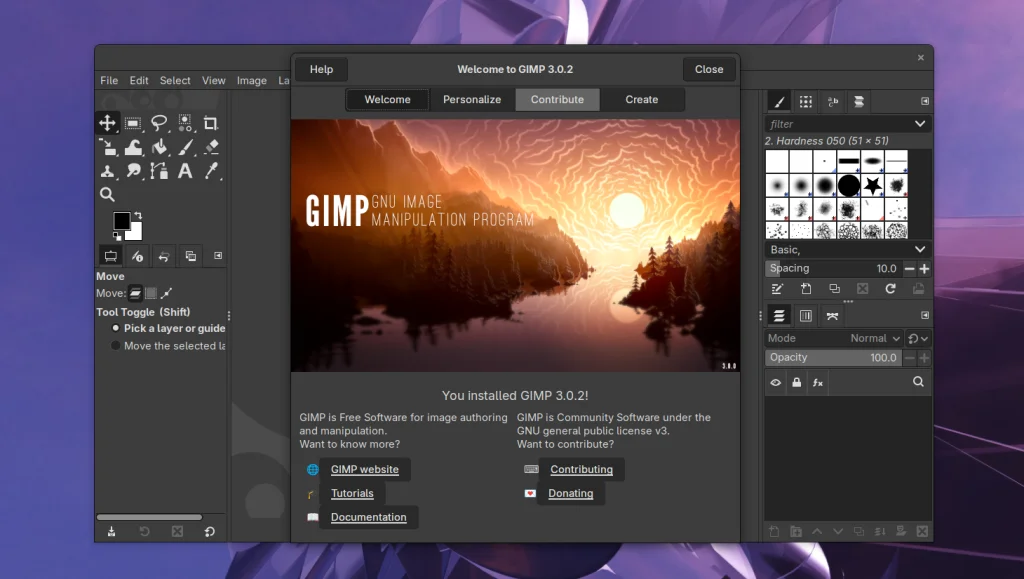Viewport: 1024px width, 579px height.
Task: Open the File menu
Action: [x=108, y=80]
